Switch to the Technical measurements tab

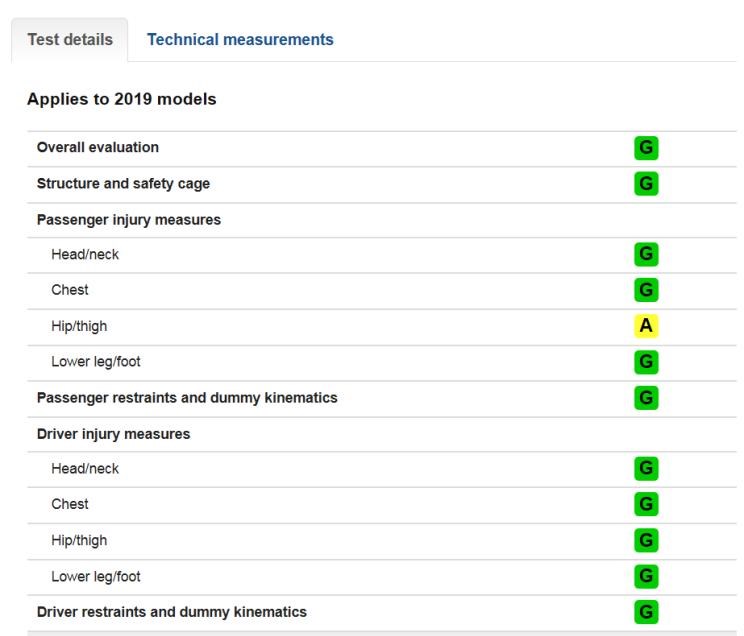240,40
